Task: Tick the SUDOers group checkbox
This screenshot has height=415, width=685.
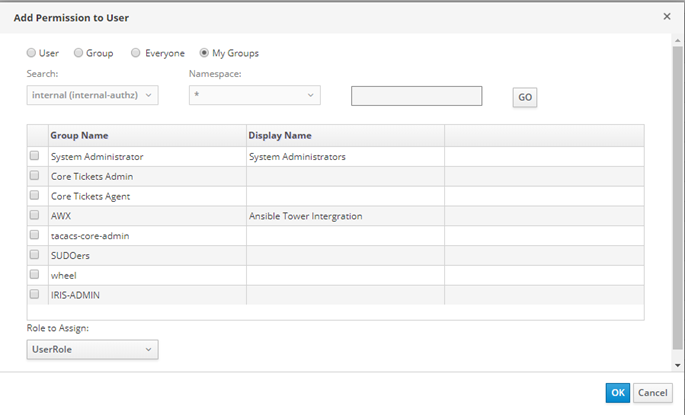Action: [35, 255]
